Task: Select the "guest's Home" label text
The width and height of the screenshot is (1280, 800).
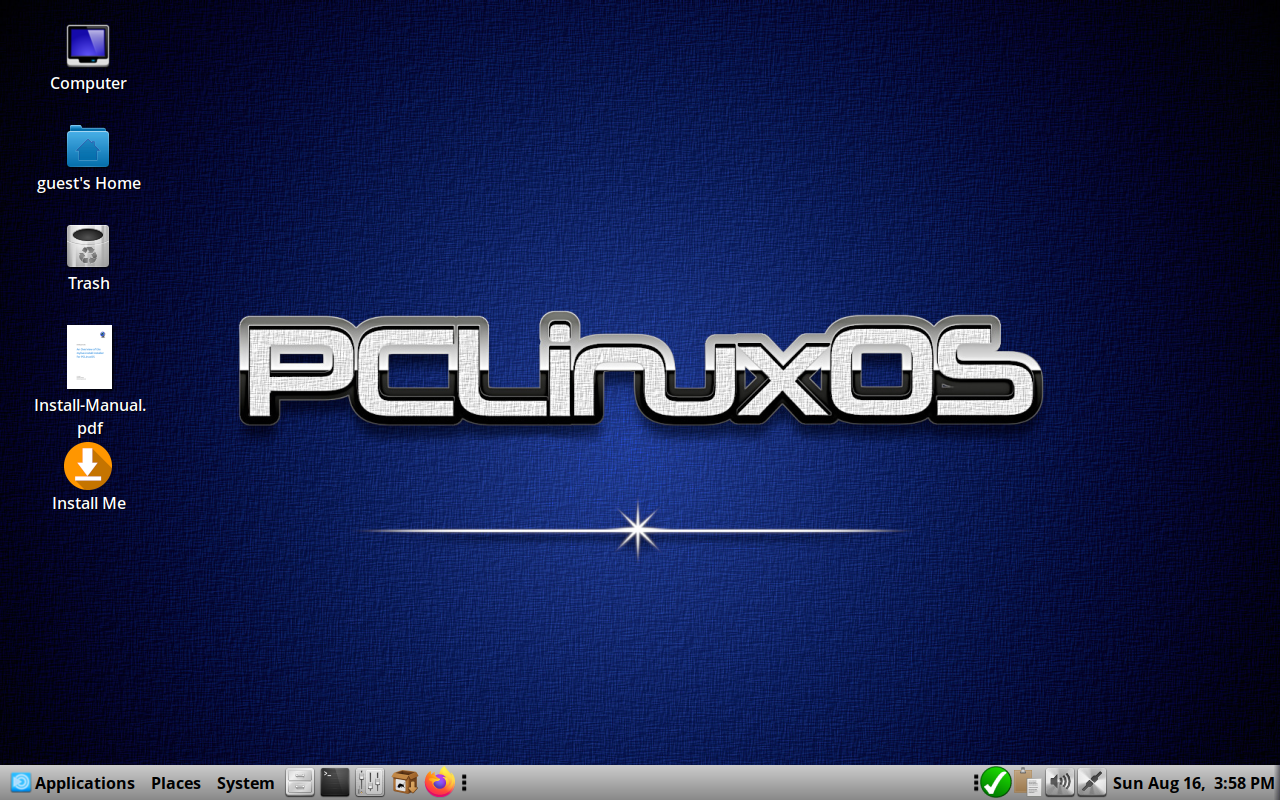Action: [89, 183]
